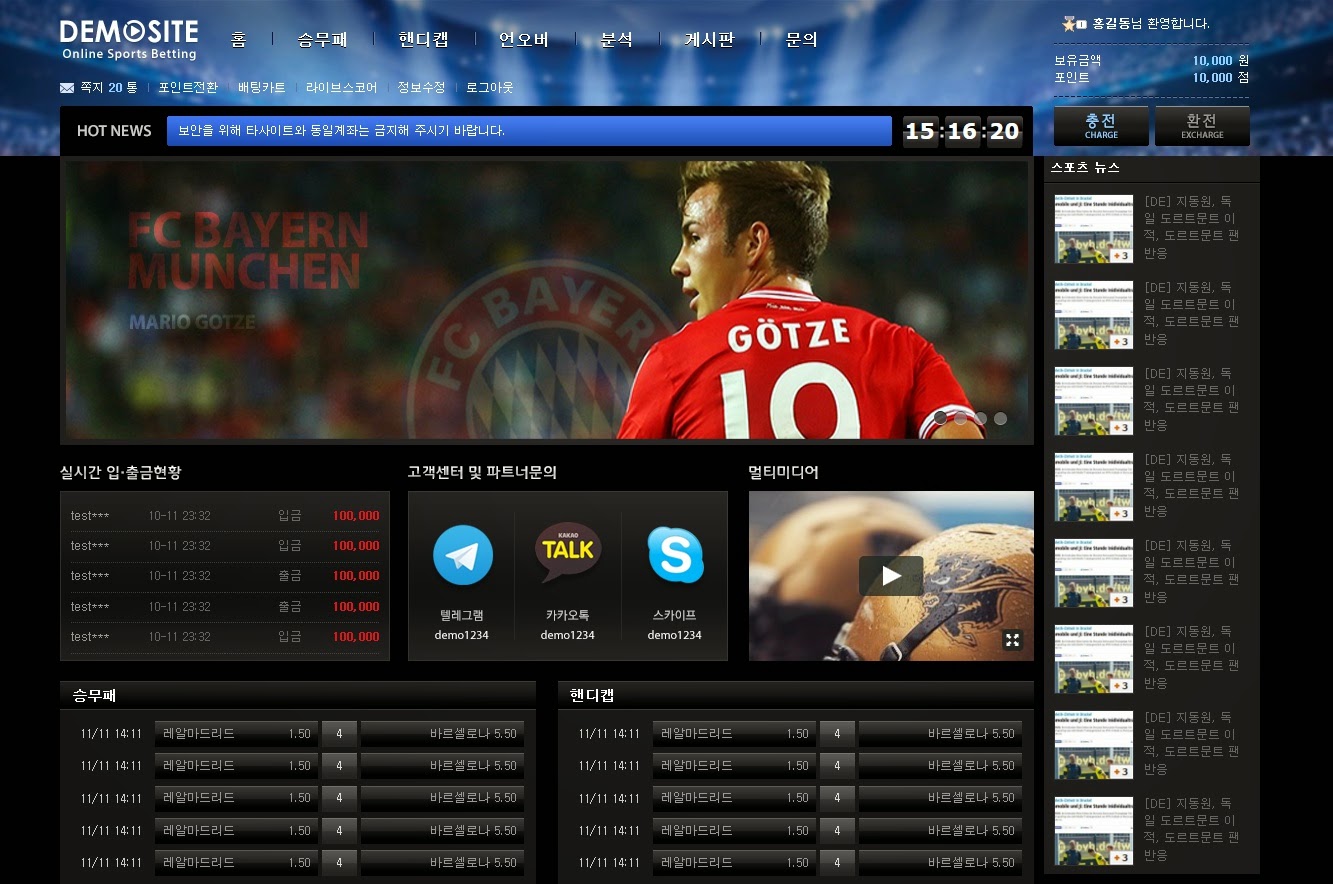Open the 핸디캡 menu in top navigation
This screenshot has height=884, width=1333.
[x=423, y=40]
